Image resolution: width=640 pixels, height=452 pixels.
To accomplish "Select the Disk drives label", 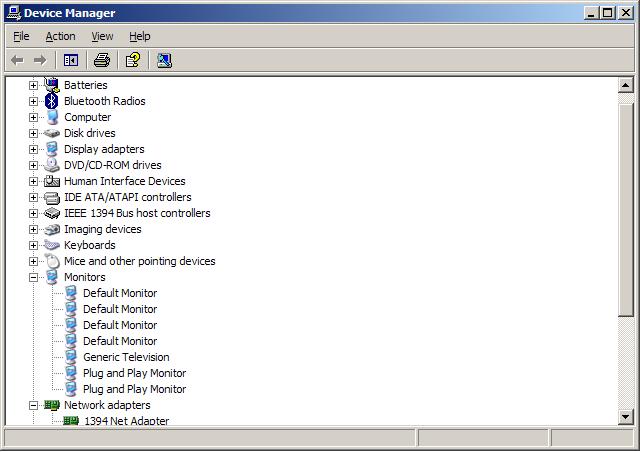I will coord(90,133).
